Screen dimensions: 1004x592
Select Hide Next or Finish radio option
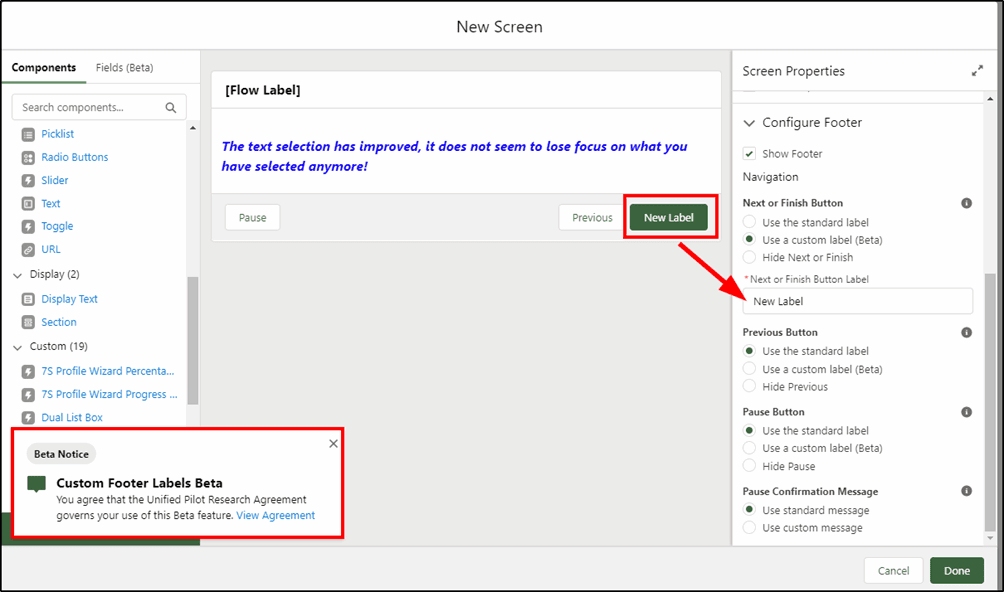[x=749, y=257]
